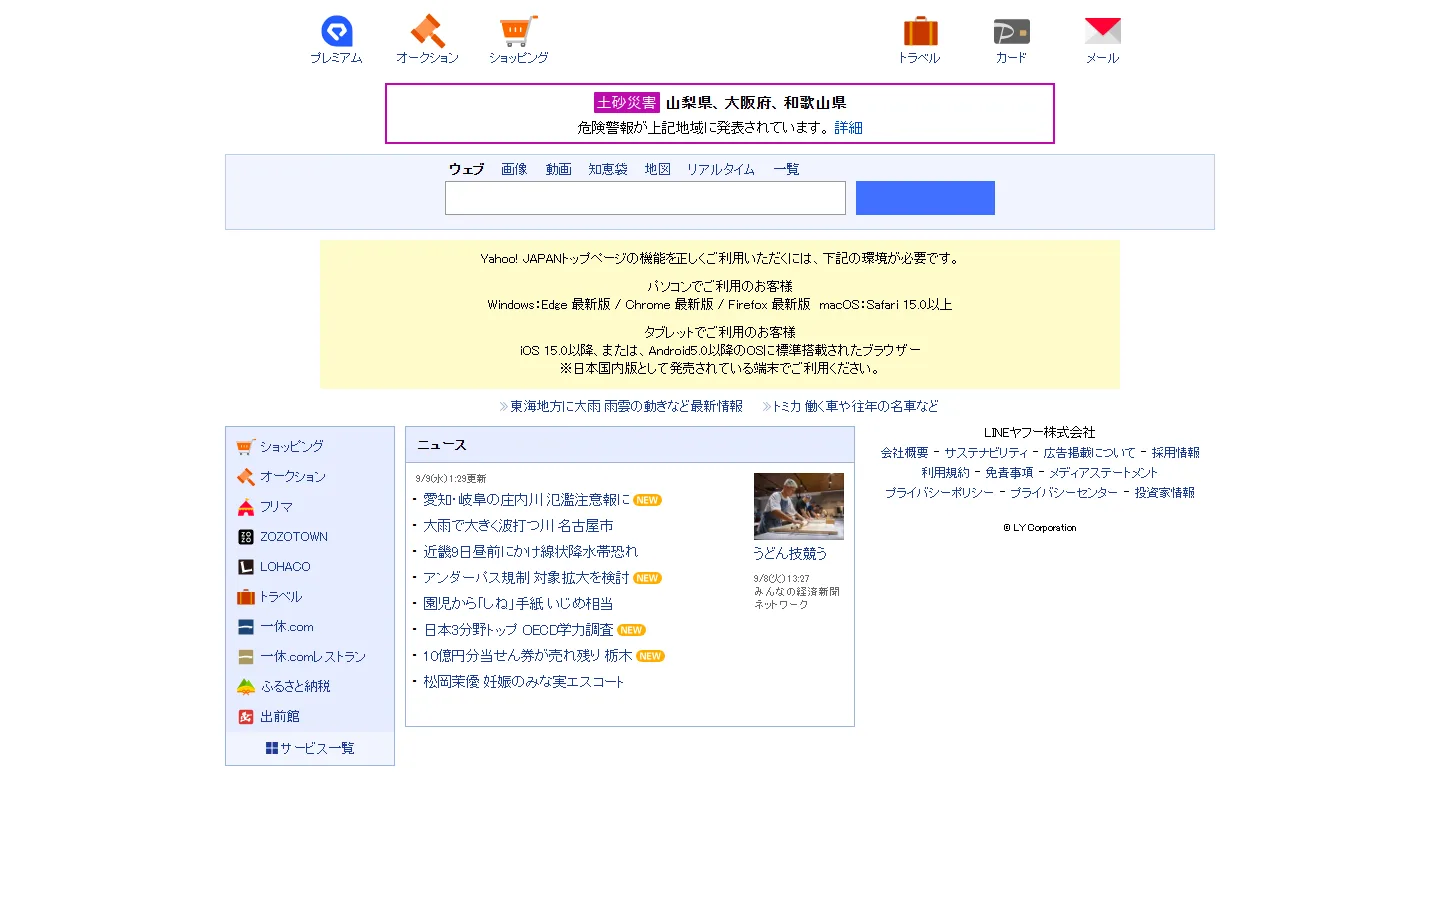Open プライバシーポリシー footer link
1440x900 pixels.
[939, 493]
